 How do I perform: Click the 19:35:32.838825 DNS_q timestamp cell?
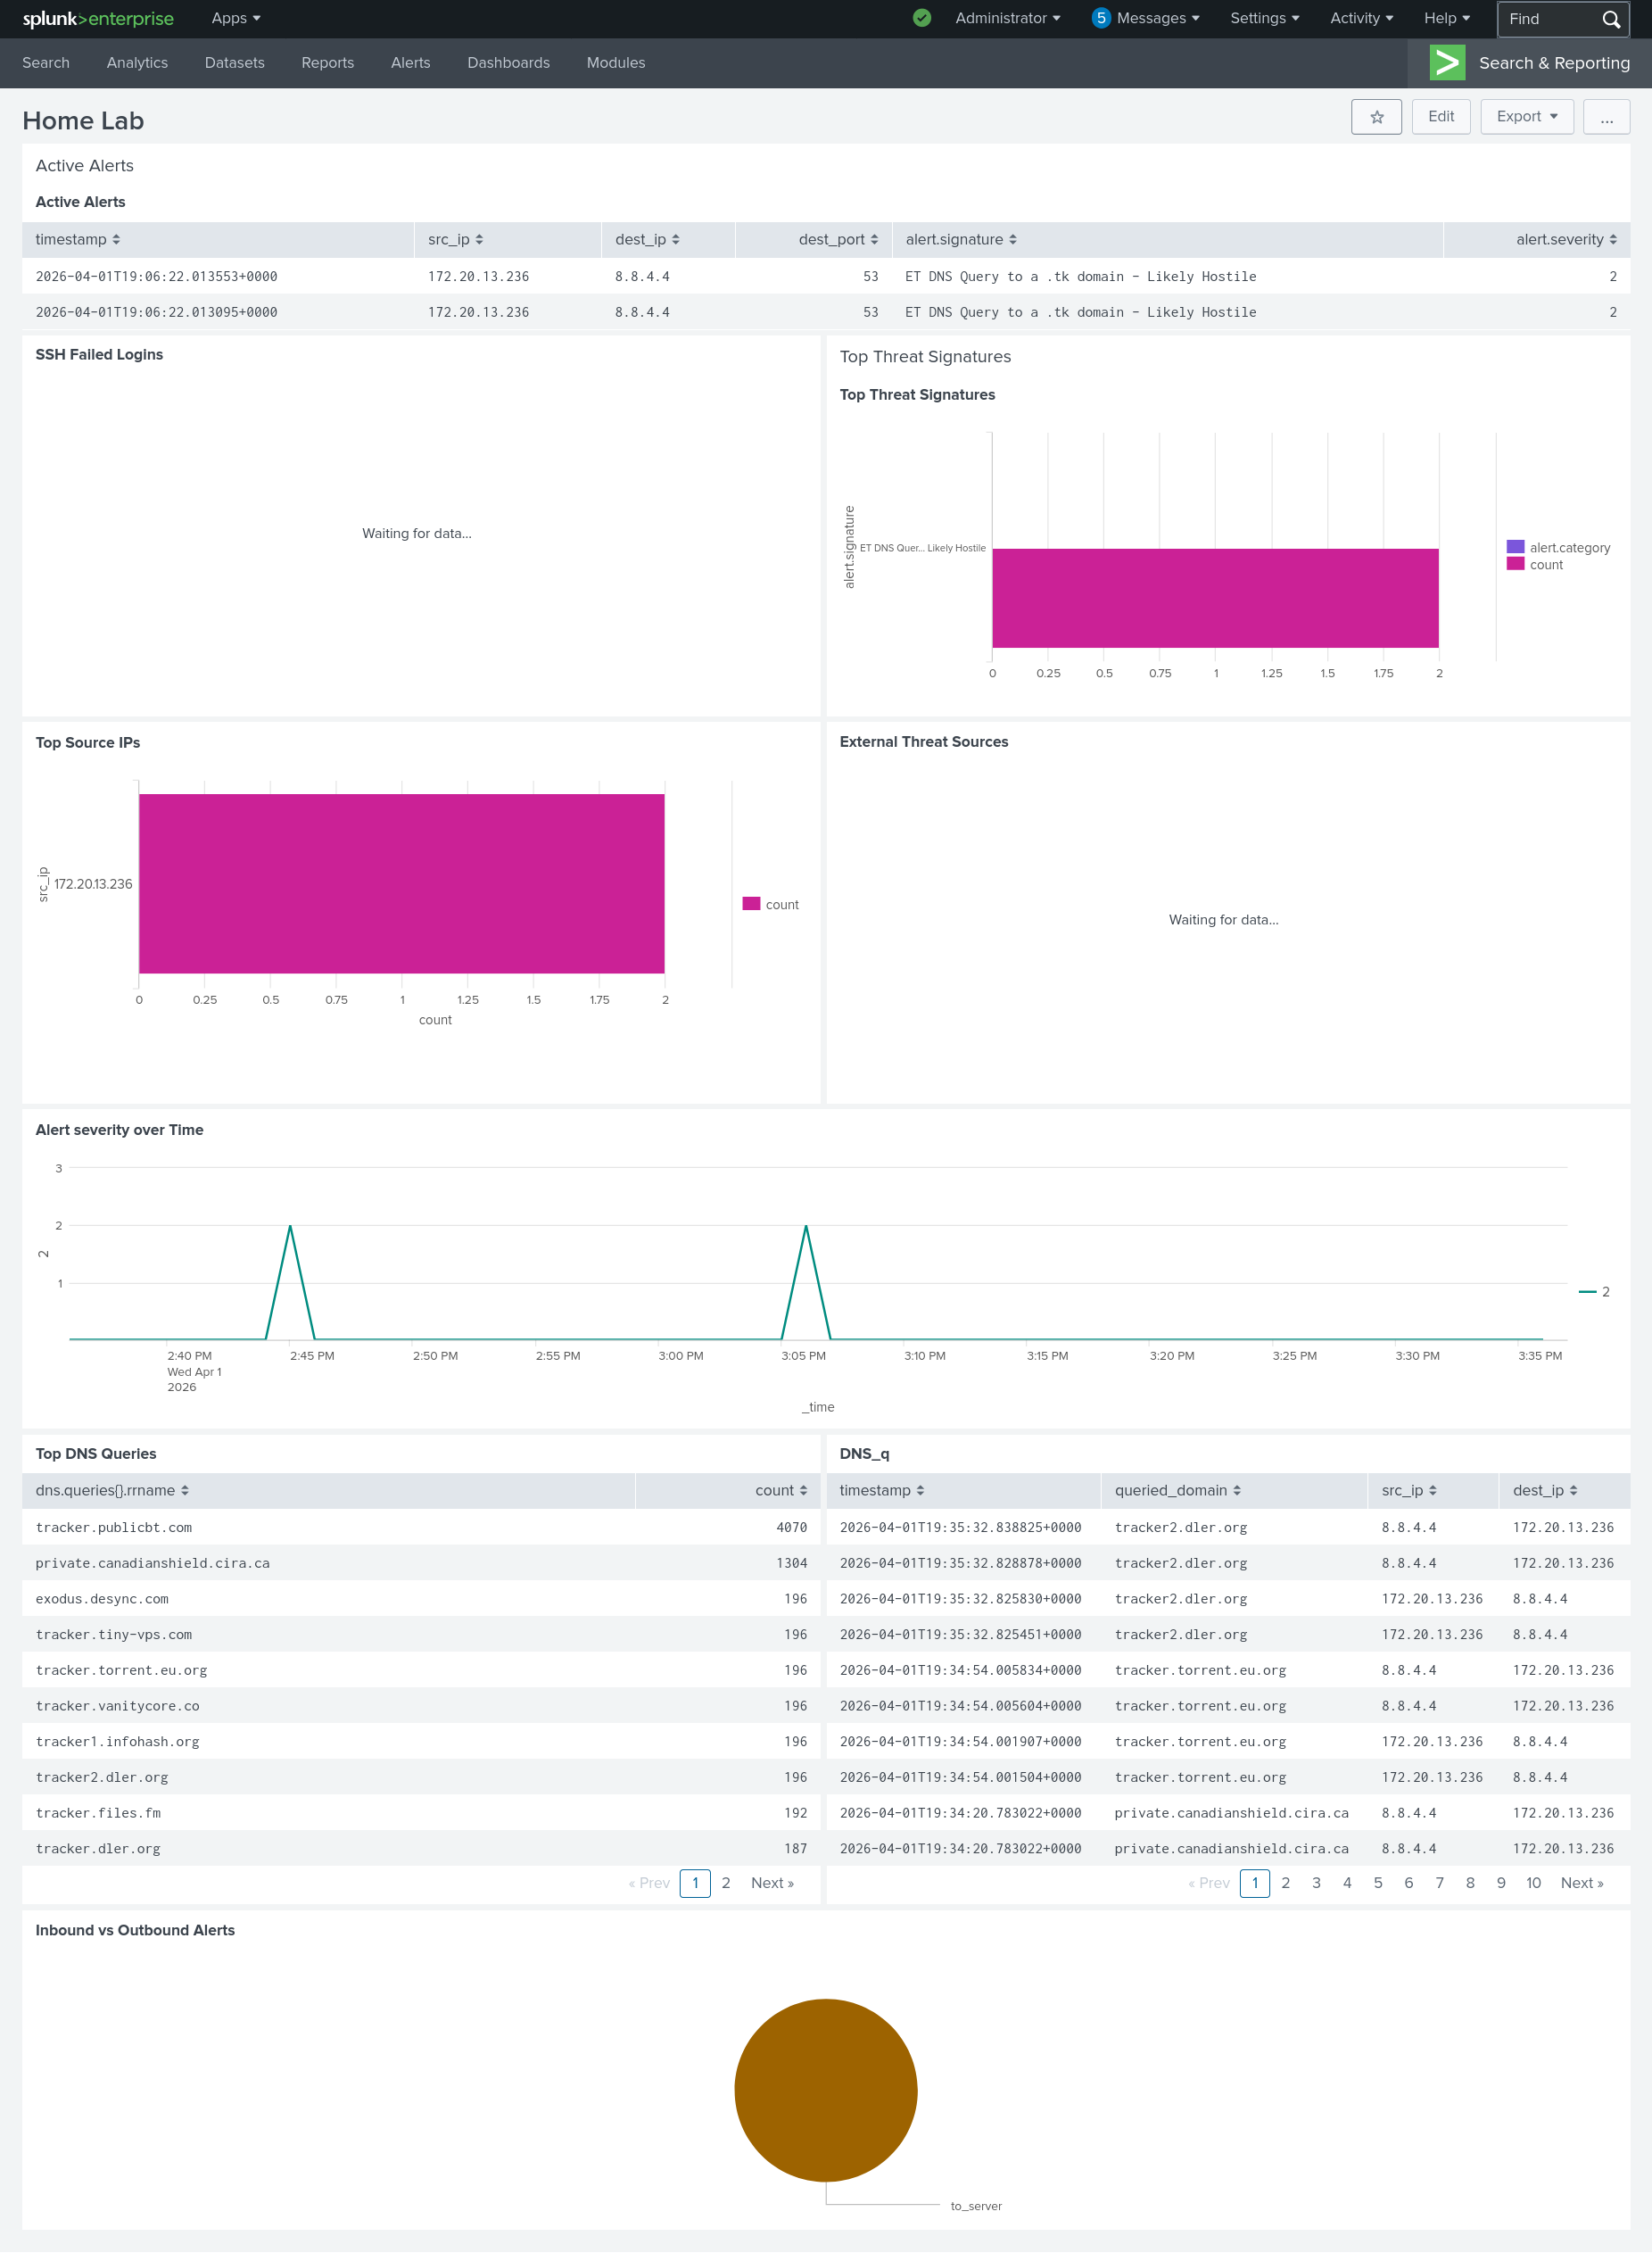(x=960, y=1528)
